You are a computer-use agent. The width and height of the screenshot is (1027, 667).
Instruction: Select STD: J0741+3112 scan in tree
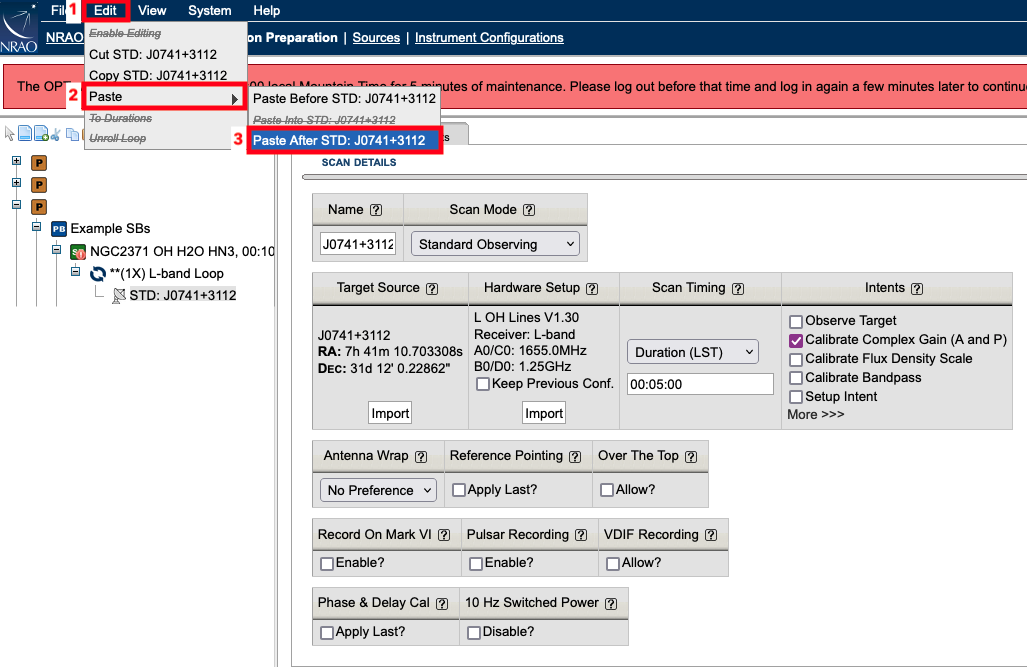pos(182,295)
